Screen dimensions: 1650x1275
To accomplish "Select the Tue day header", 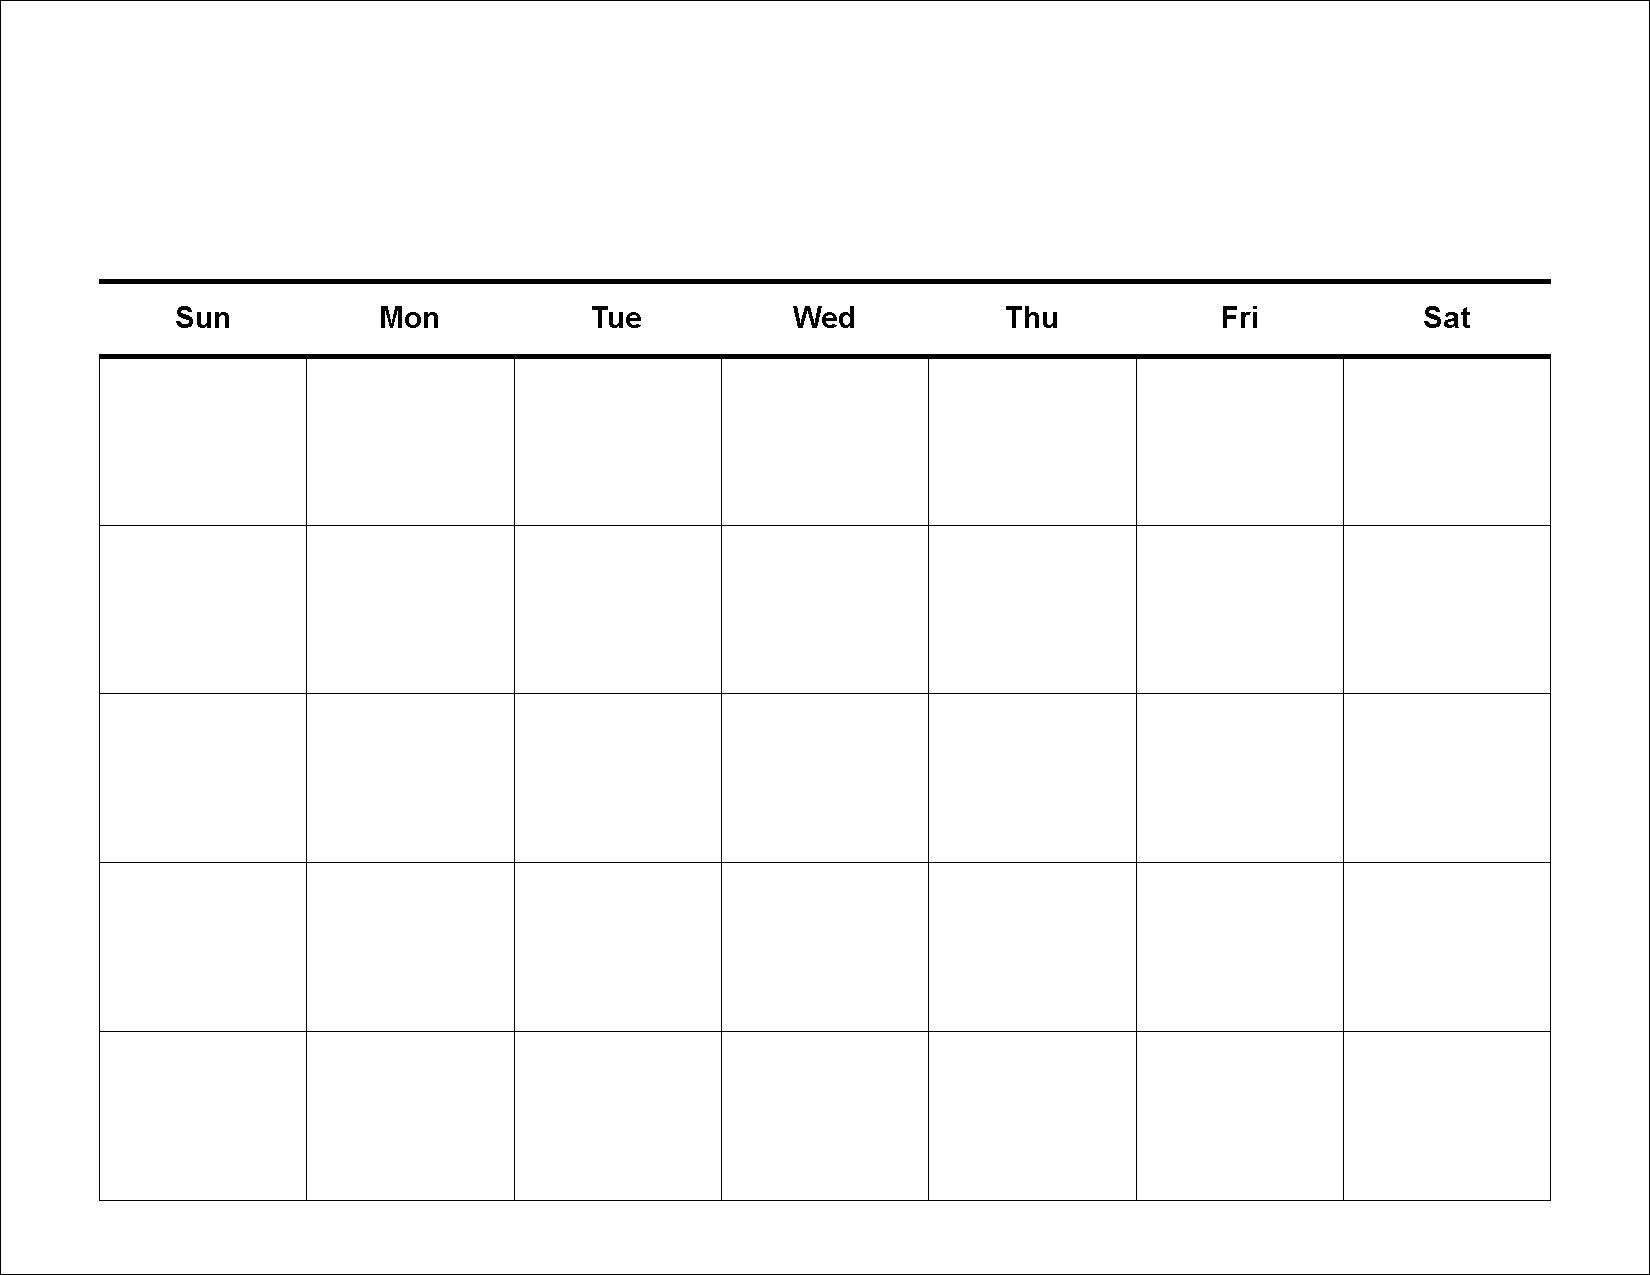I will 616,318.
